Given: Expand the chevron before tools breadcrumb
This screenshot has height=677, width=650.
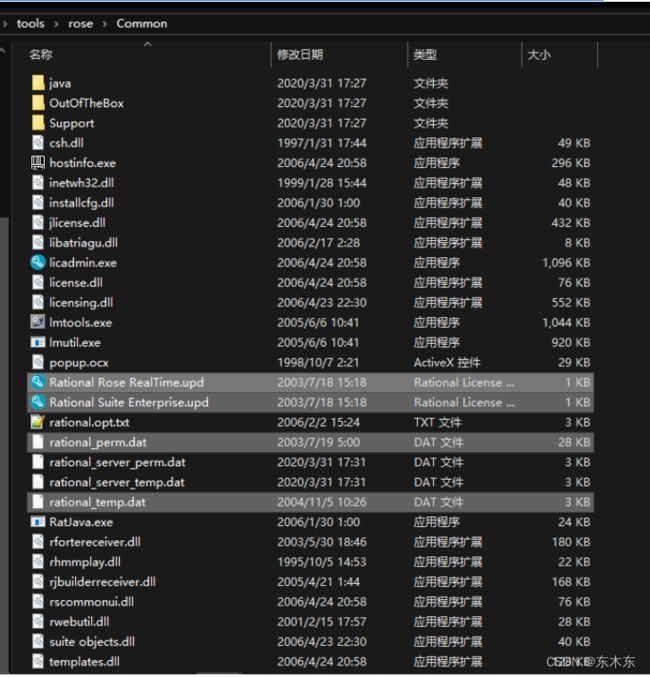Looking at the screenshot, I should coord(5,24).
